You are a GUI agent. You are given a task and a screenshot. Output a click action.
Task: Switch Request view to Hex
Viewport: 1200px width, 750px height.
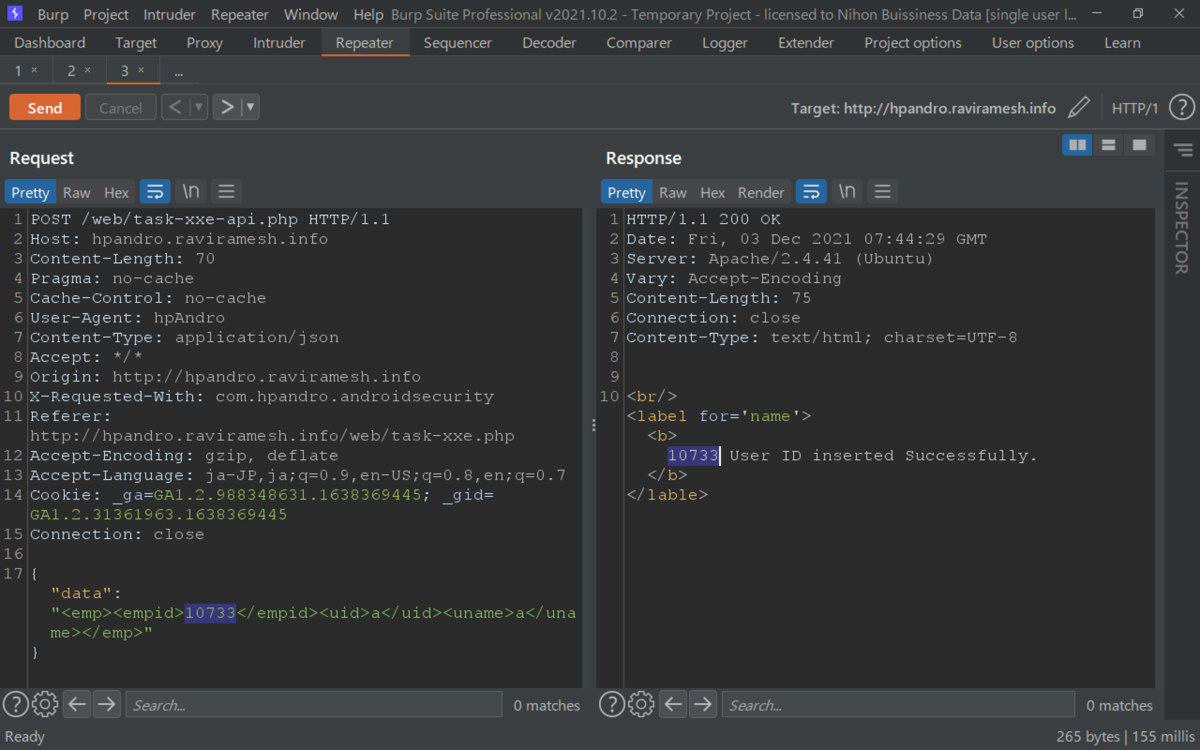[x=117, y=192]
